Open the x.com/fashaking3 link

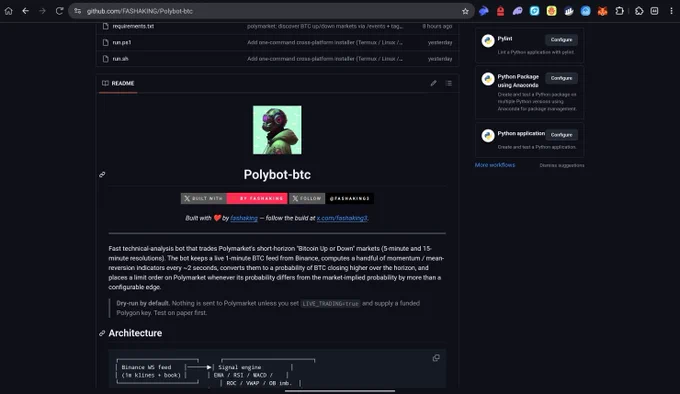pos(342,218)
